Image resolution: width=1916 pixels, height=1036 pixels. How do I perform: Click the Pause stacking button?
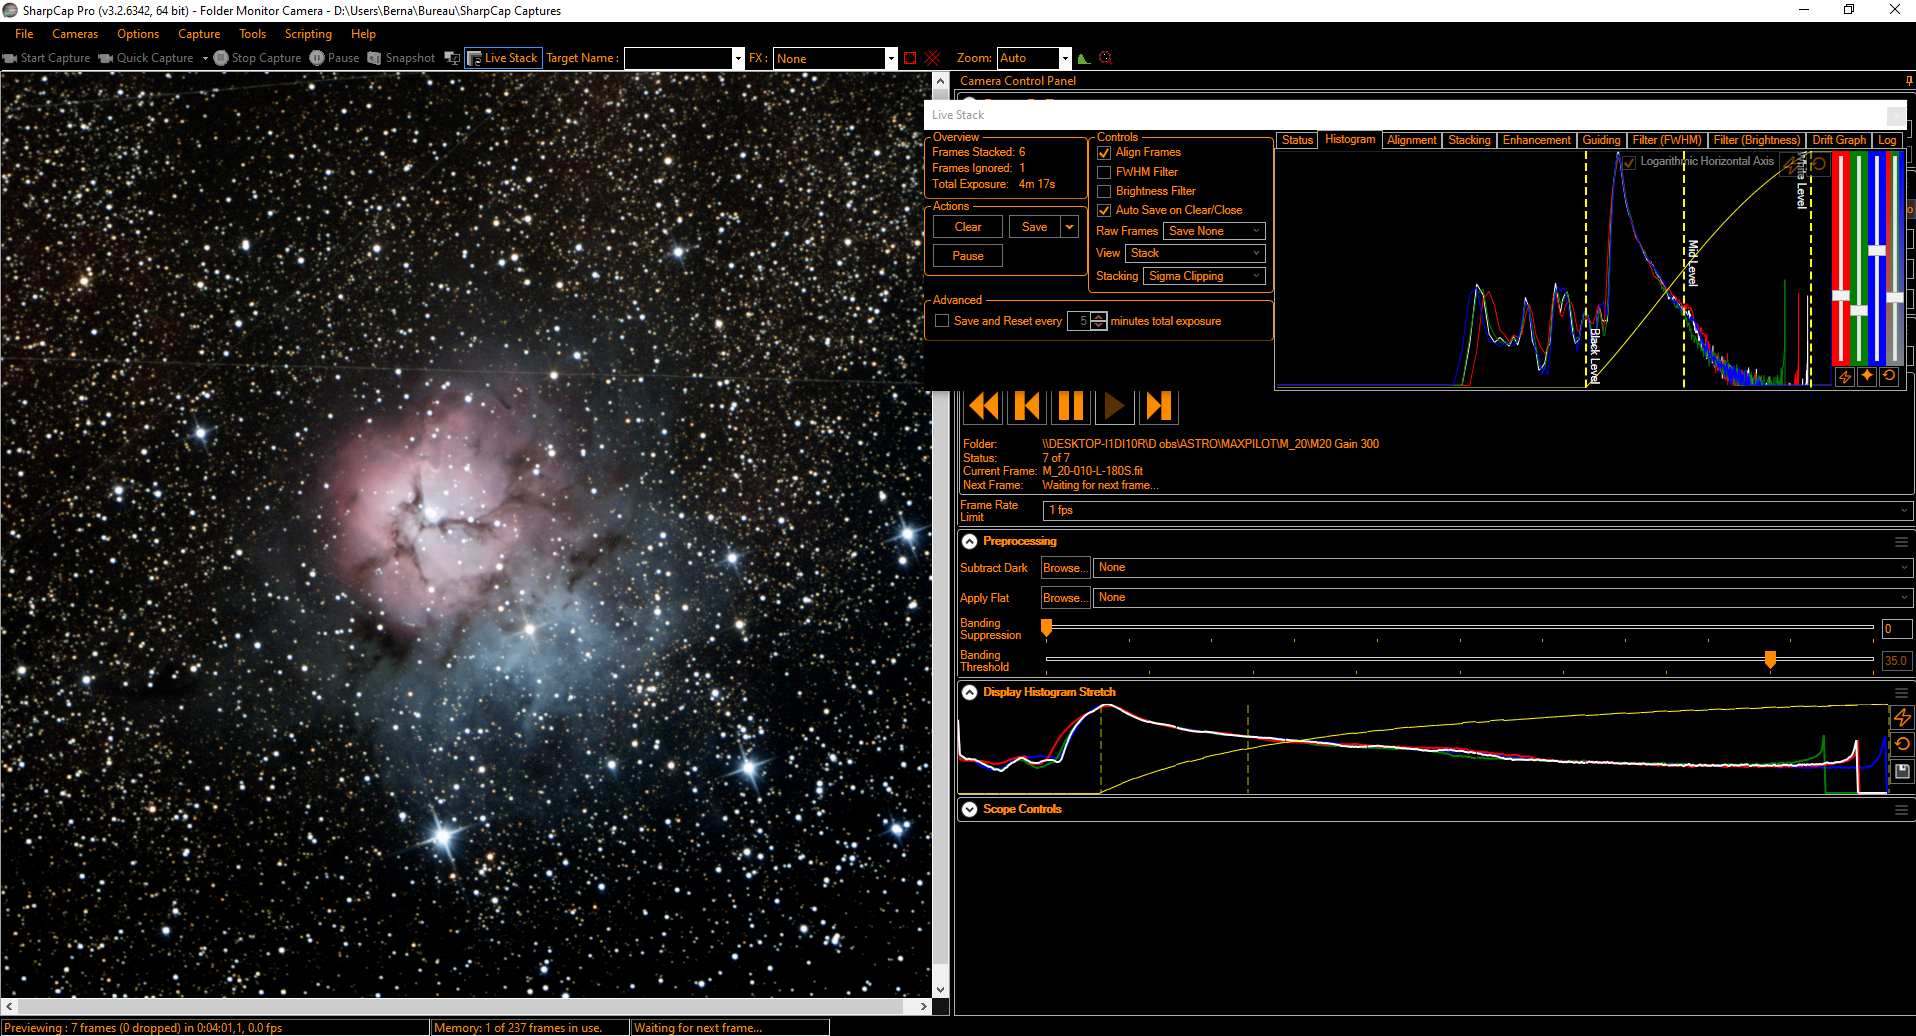coord(968,256)
